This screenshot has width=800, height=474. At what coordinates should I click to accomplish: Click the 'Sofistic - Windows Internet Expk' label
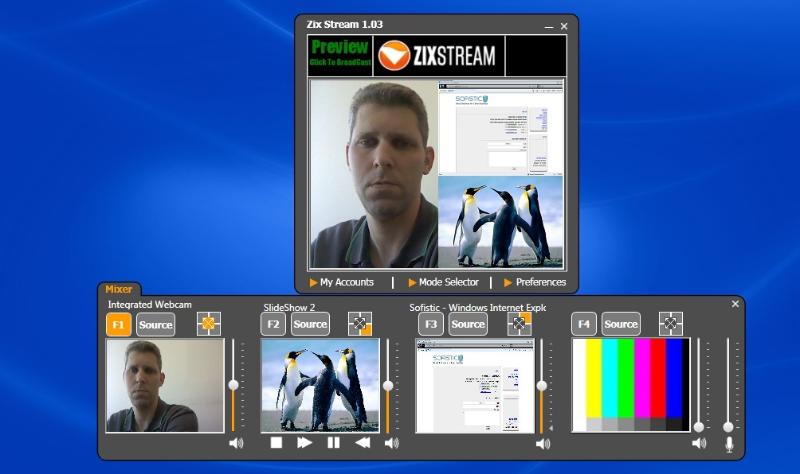(478, 308)
